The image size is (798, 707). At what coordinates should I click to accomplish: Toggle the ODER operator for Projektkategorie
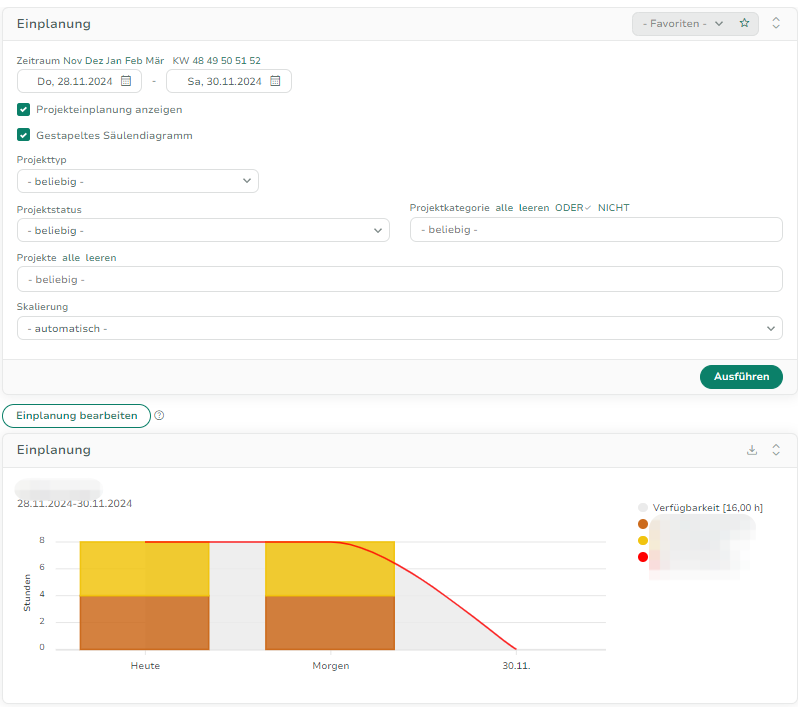tap(572, 208)
